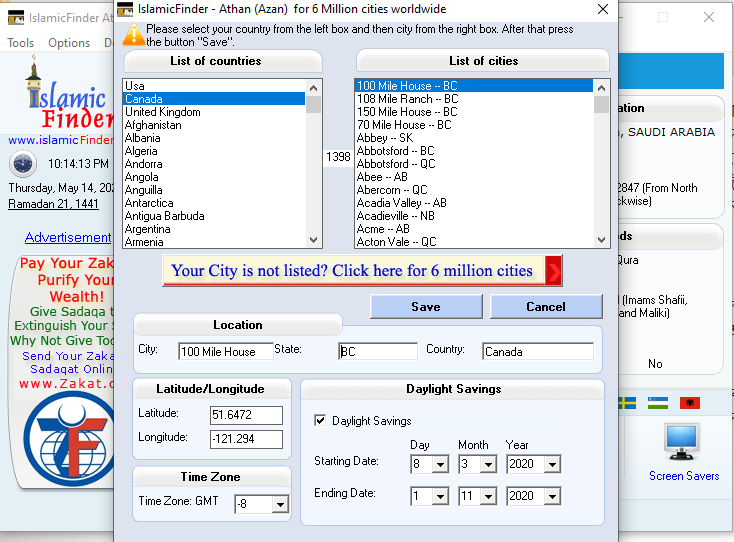Image resolution: width=734 pixels, height=542 pixels.
Task: Click the Islamic Finder logo in main window
Action: pos(68,93)
